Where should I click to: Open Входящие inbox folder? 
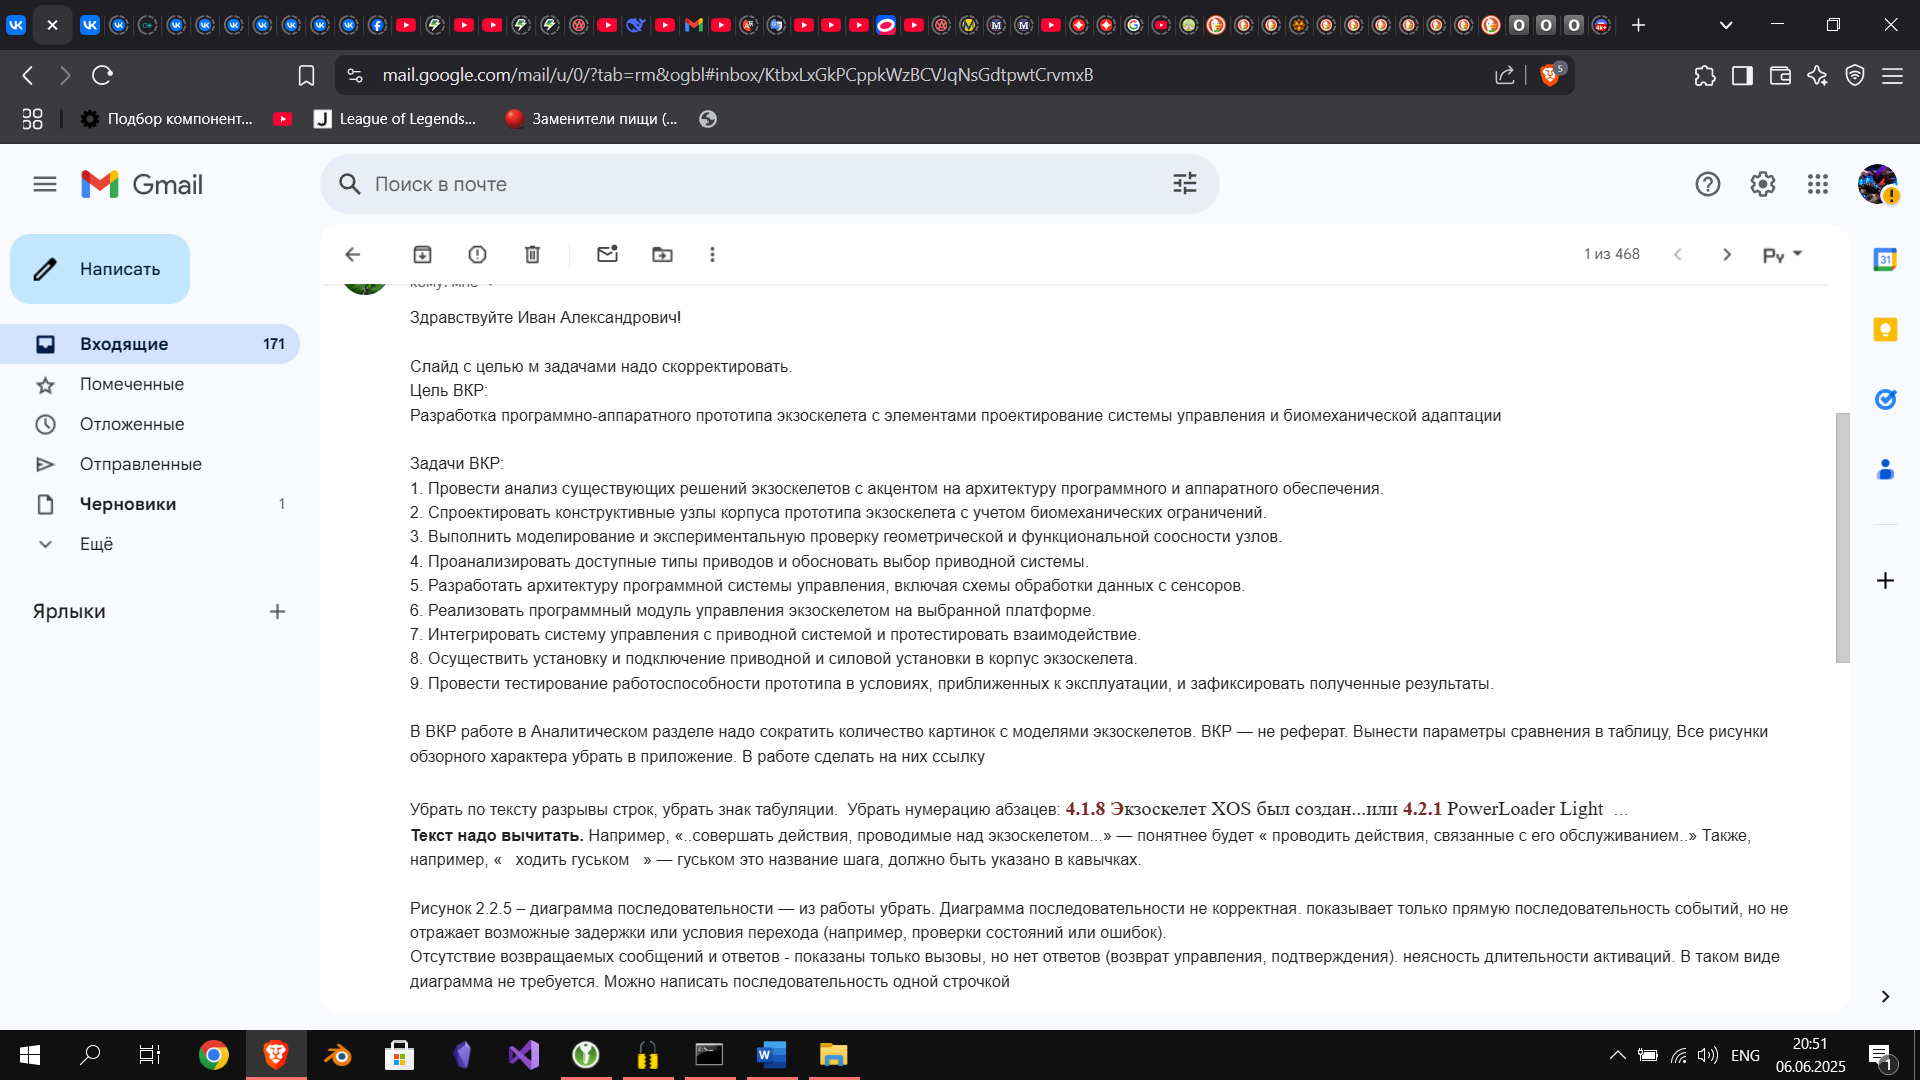coord(150,344)
